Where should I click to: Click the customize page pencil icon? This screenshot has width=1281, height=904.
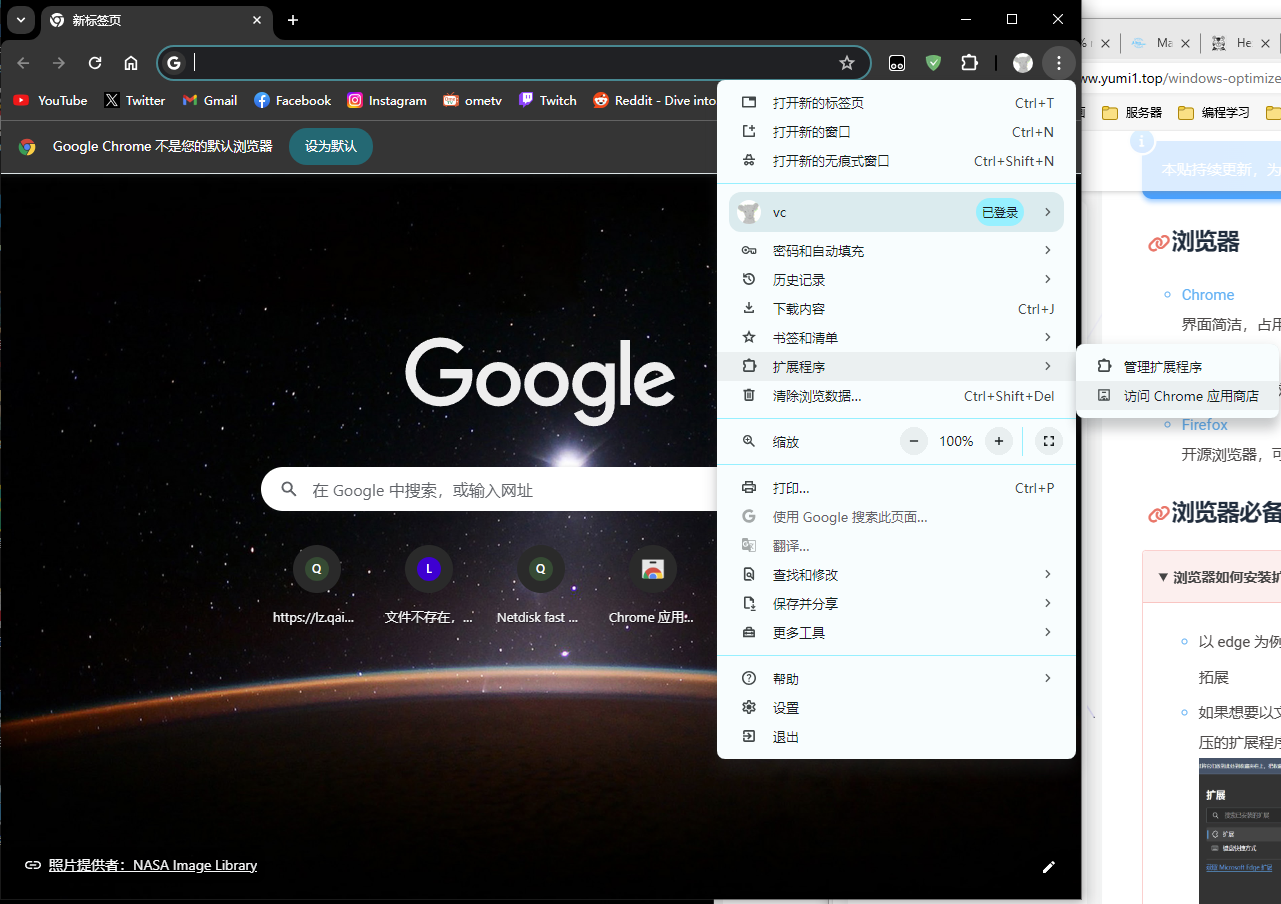coord(1048,867)
